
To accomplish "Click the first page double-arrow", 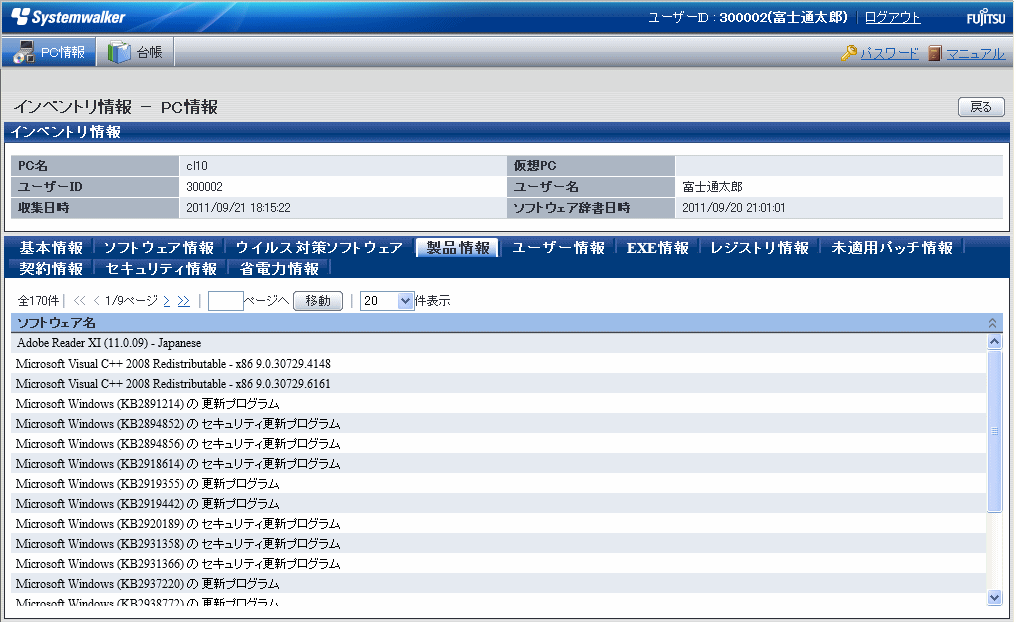I will point(80,301).
